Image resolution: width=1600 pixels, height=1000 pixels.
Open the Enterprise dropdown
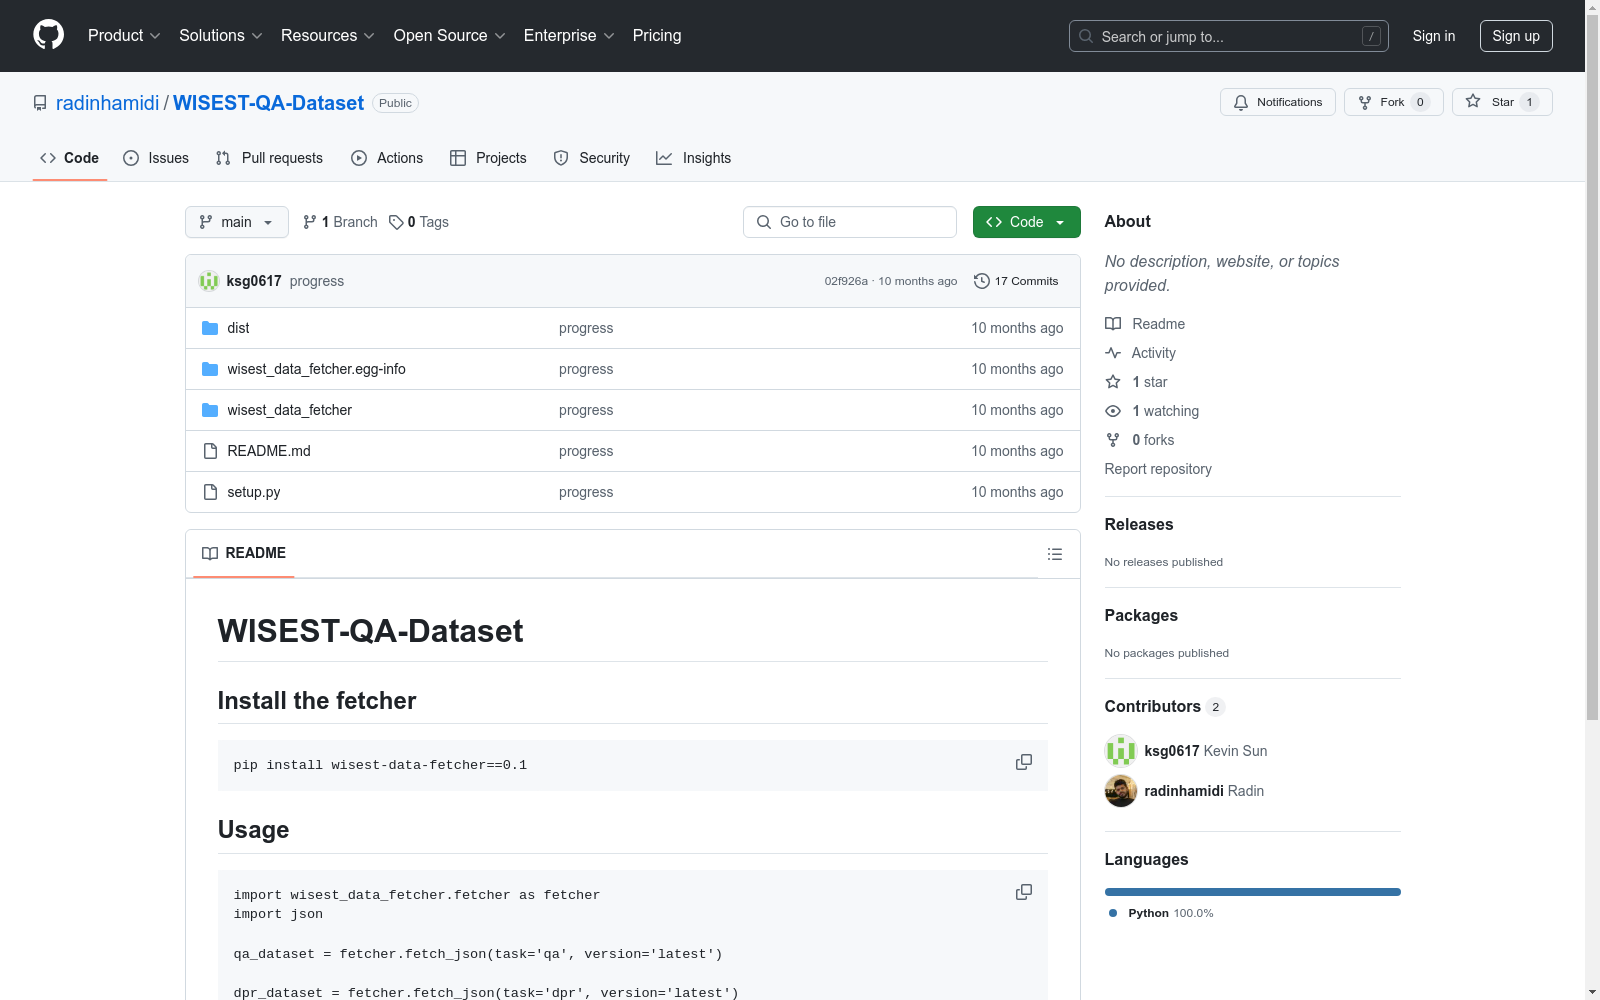[569, 36]
